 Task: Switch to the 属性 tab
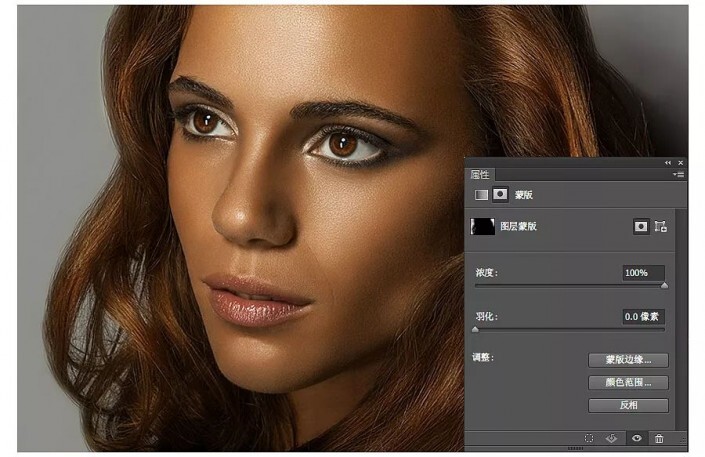click(x=480, y=175)
